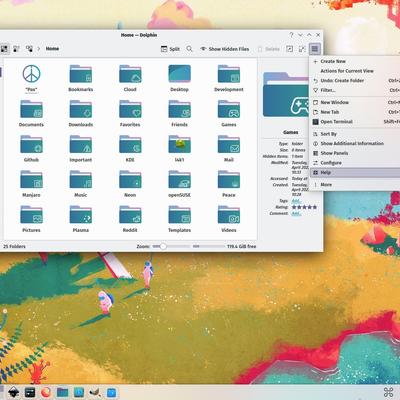The height and width of the screenshot is (400, 400).
Task: Open Show Additional Information submenu
Action: 355,143
